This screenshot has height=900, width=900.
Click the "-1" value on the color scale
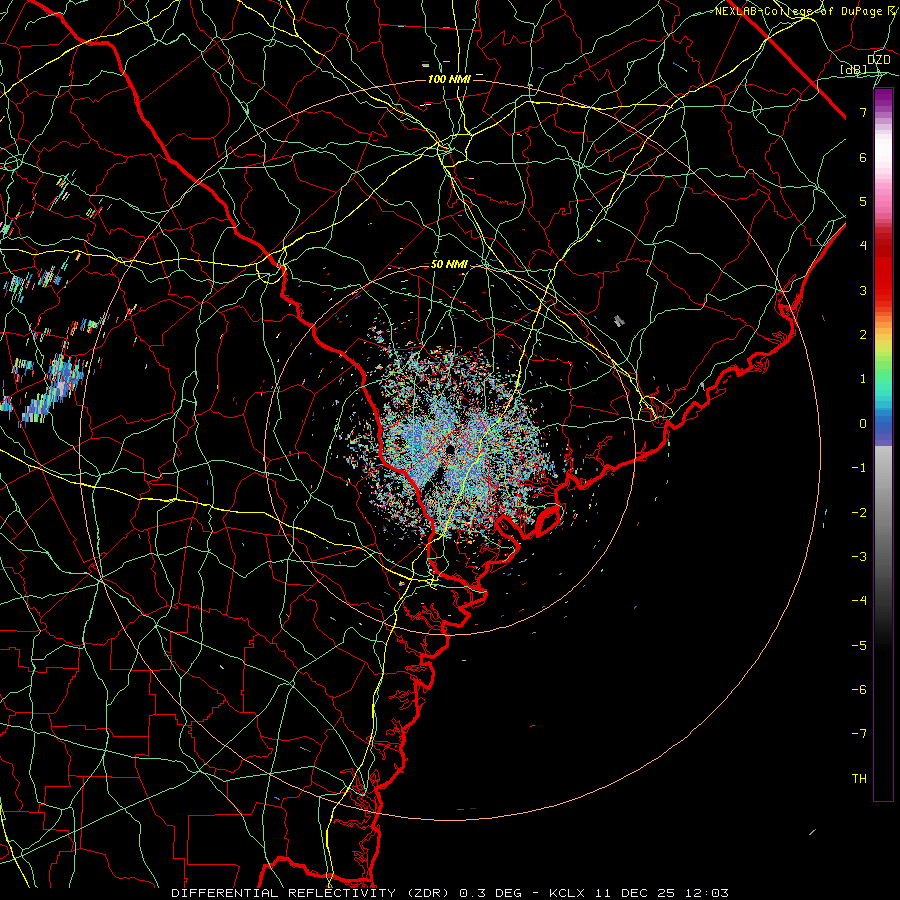[x=859, y=468]
